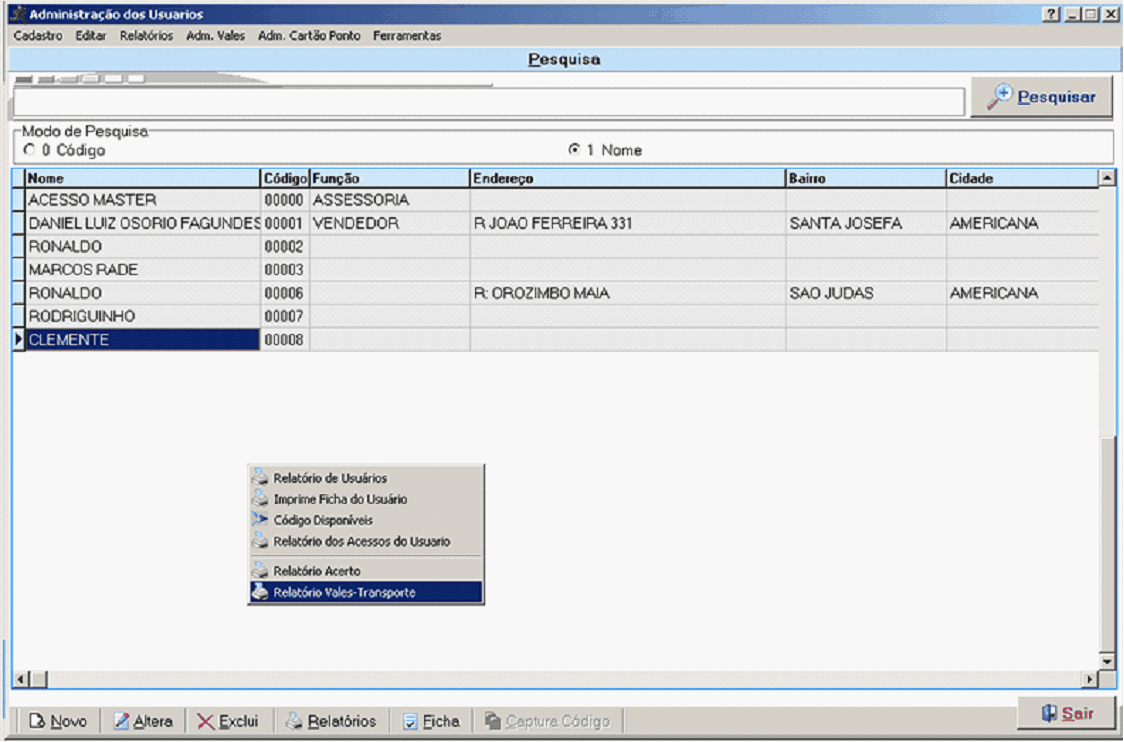The image size is (1124, 742).
Task: Click the icon beside Relatório dos Acessos do Usuario
Action: click(x=260, y=542)
